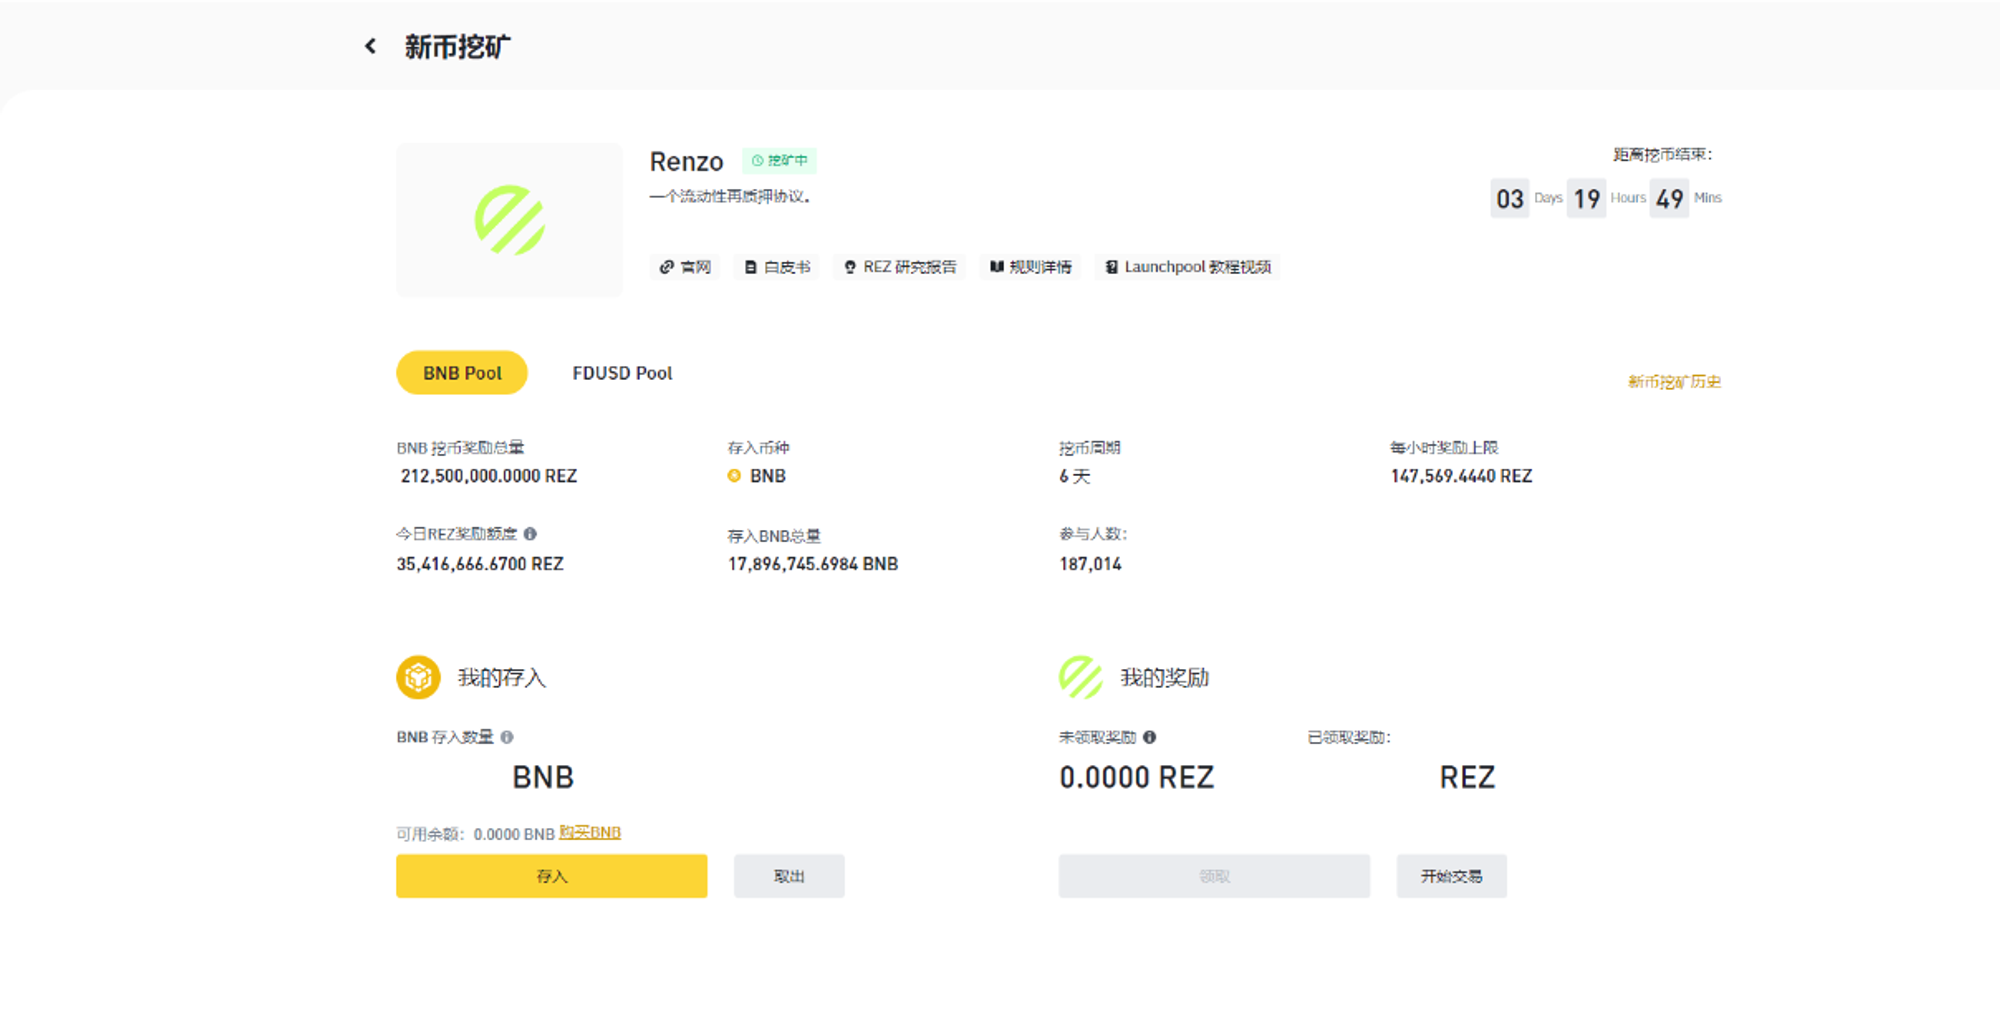Click info icon next to 今日REZ奖励额度
The height and width of the screenshot is (1013, 2000).
530,534
